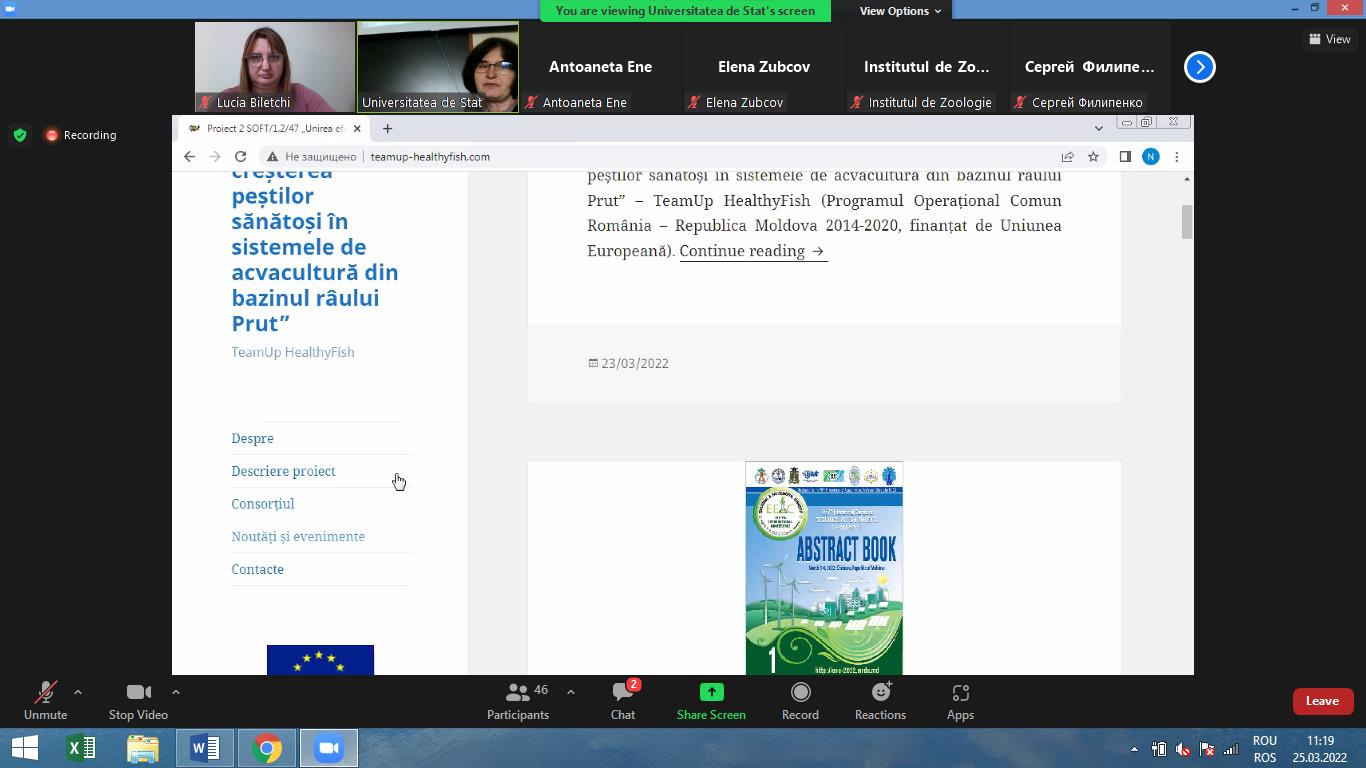The height and width of the screenshot is (768, 1366).
Task: Unmute the microphone in Zoom
Action: tap(45, 699)
